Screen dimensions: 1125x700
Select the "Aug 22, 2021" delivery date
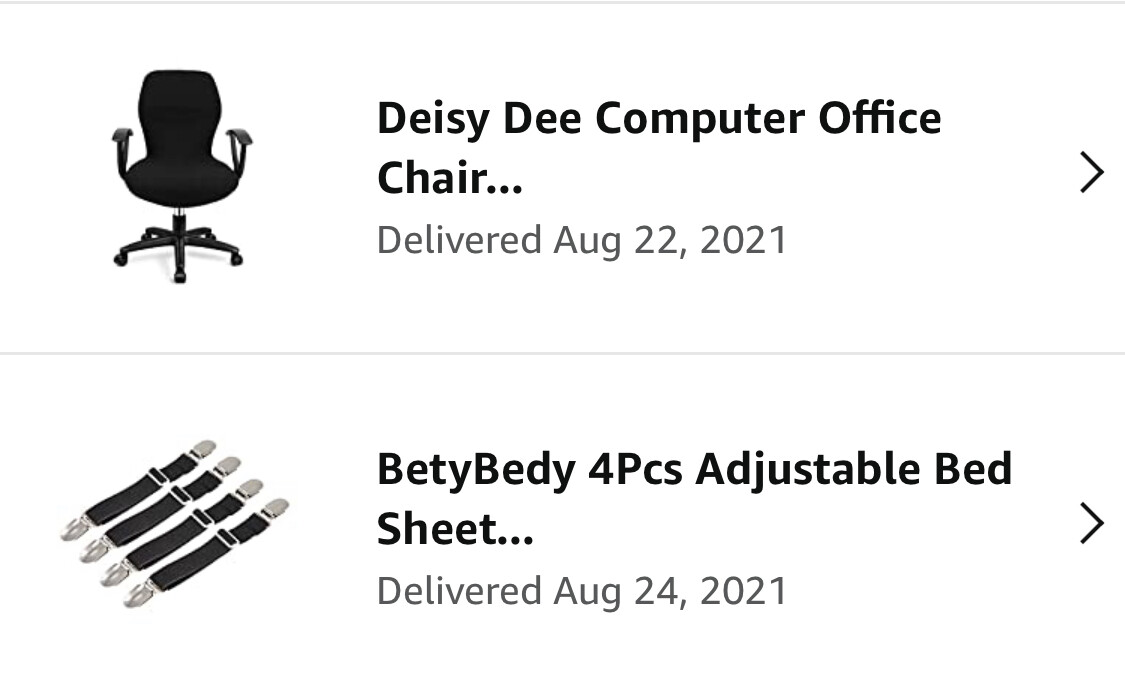point(670,240)
